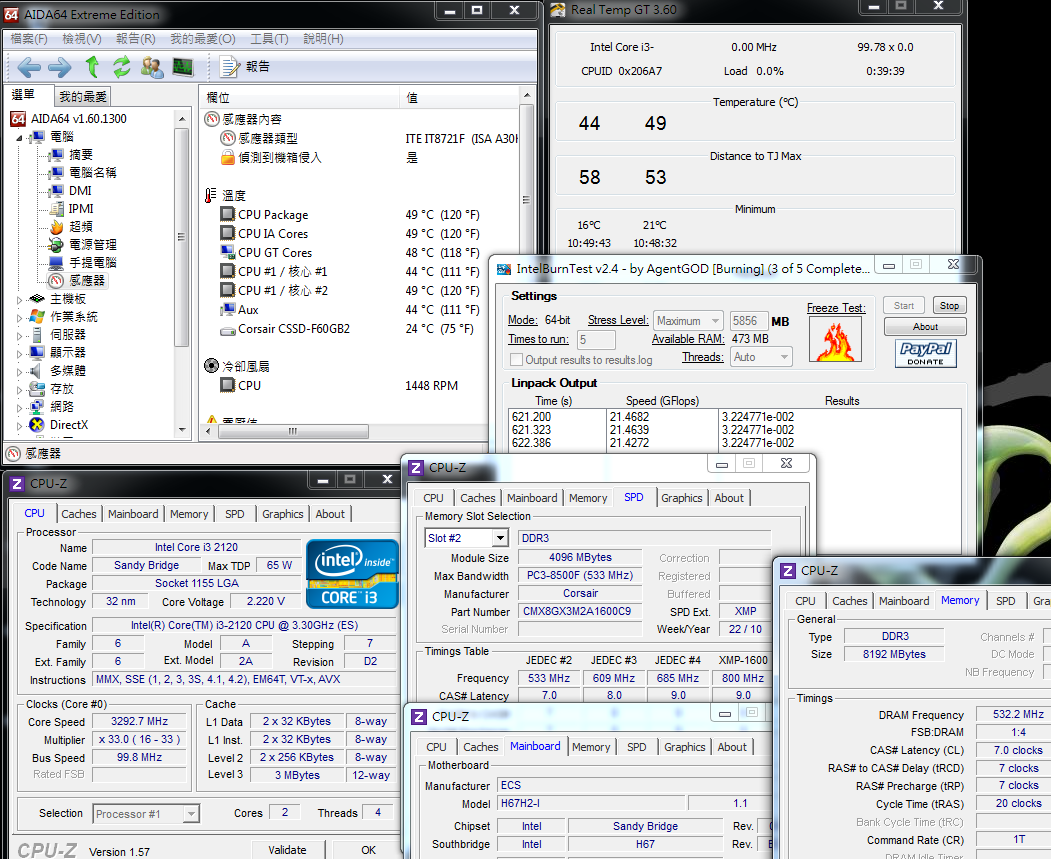Screen dimensions: 1051x859
Task: Open the users icon in AIDA64 toolbar
Action: click(x=152, y=67)
